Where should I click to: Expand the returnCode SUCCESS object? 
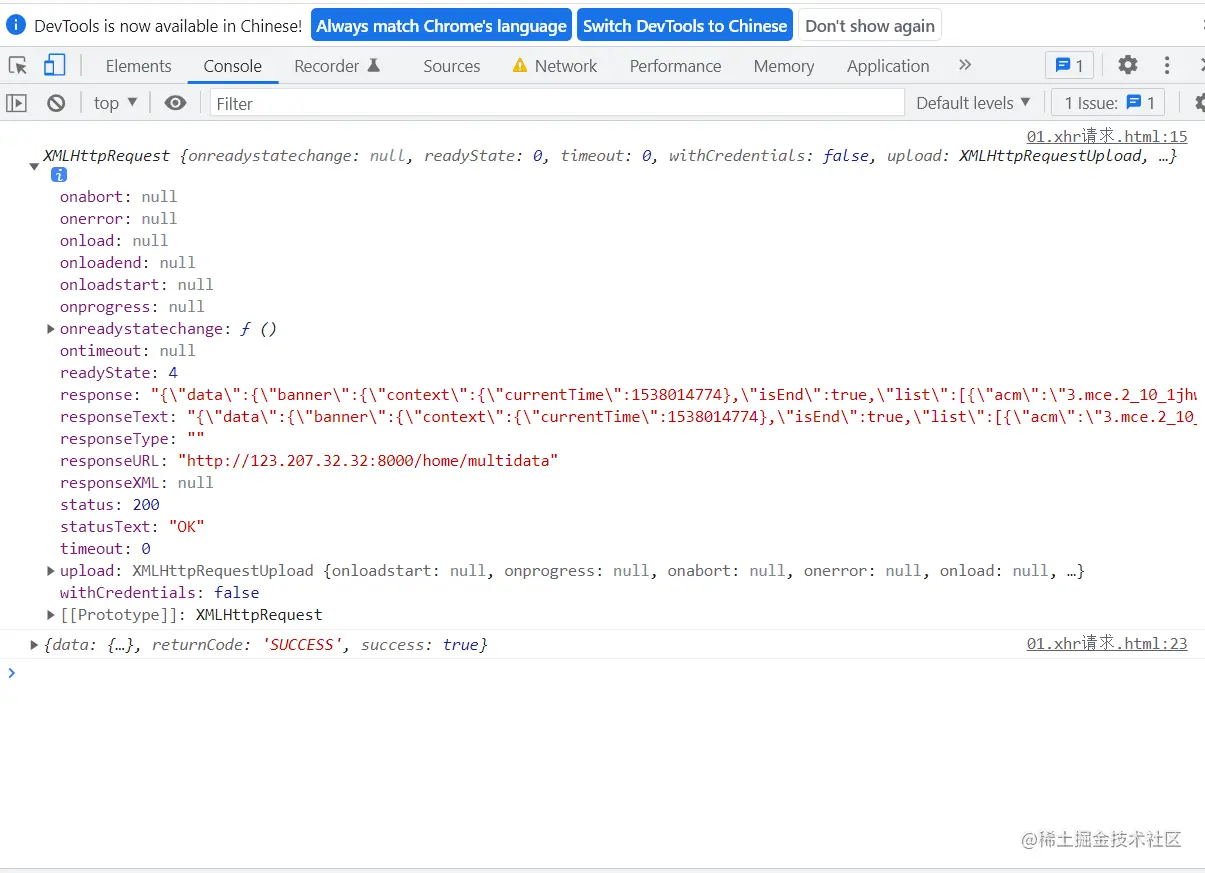coord(34,645)
